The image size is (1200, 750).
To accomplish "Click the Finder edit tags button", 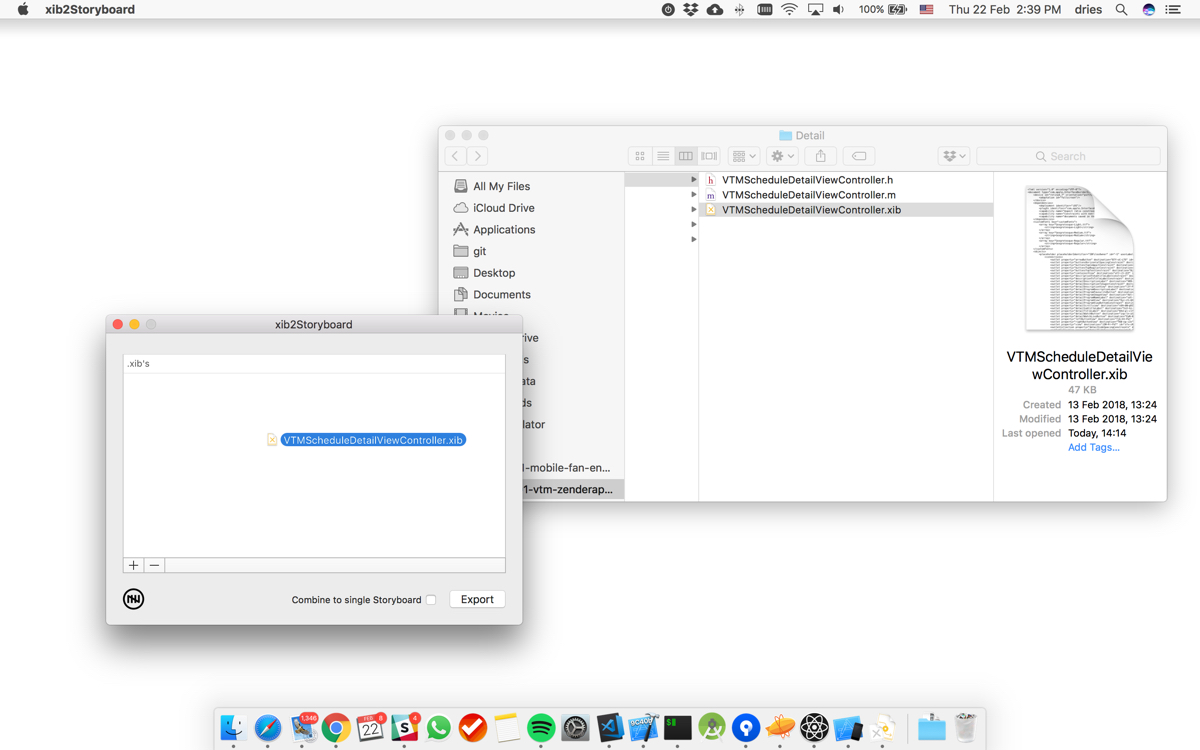I will pos(859,156).
